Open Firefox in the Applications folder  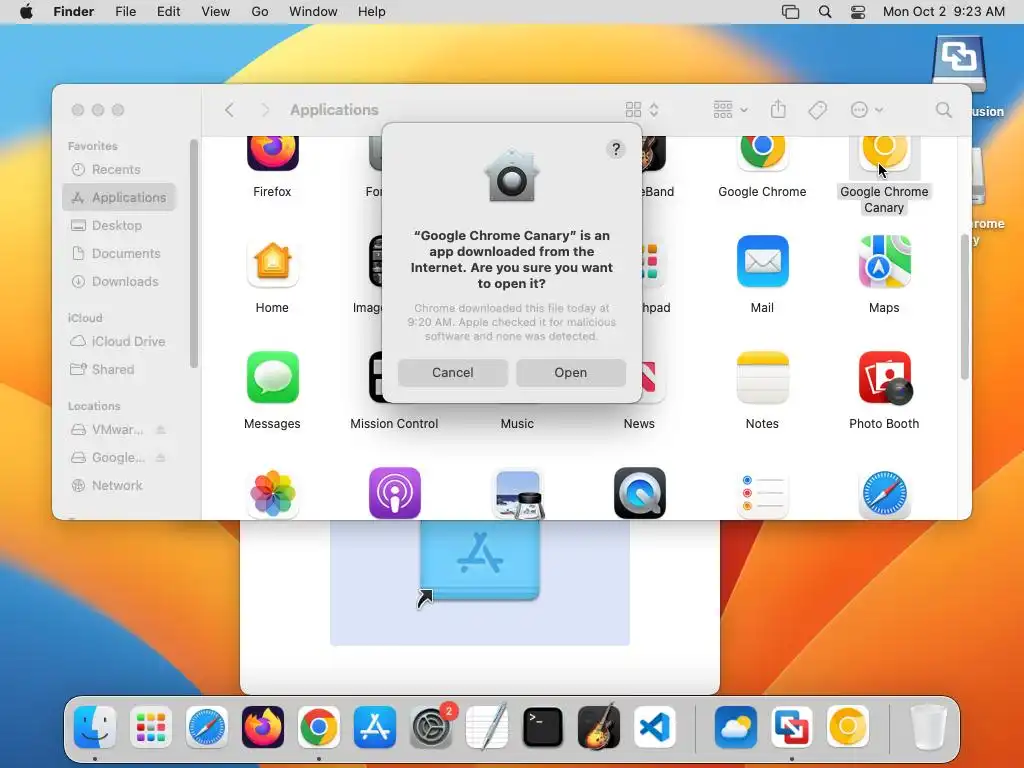coord(272,153)
